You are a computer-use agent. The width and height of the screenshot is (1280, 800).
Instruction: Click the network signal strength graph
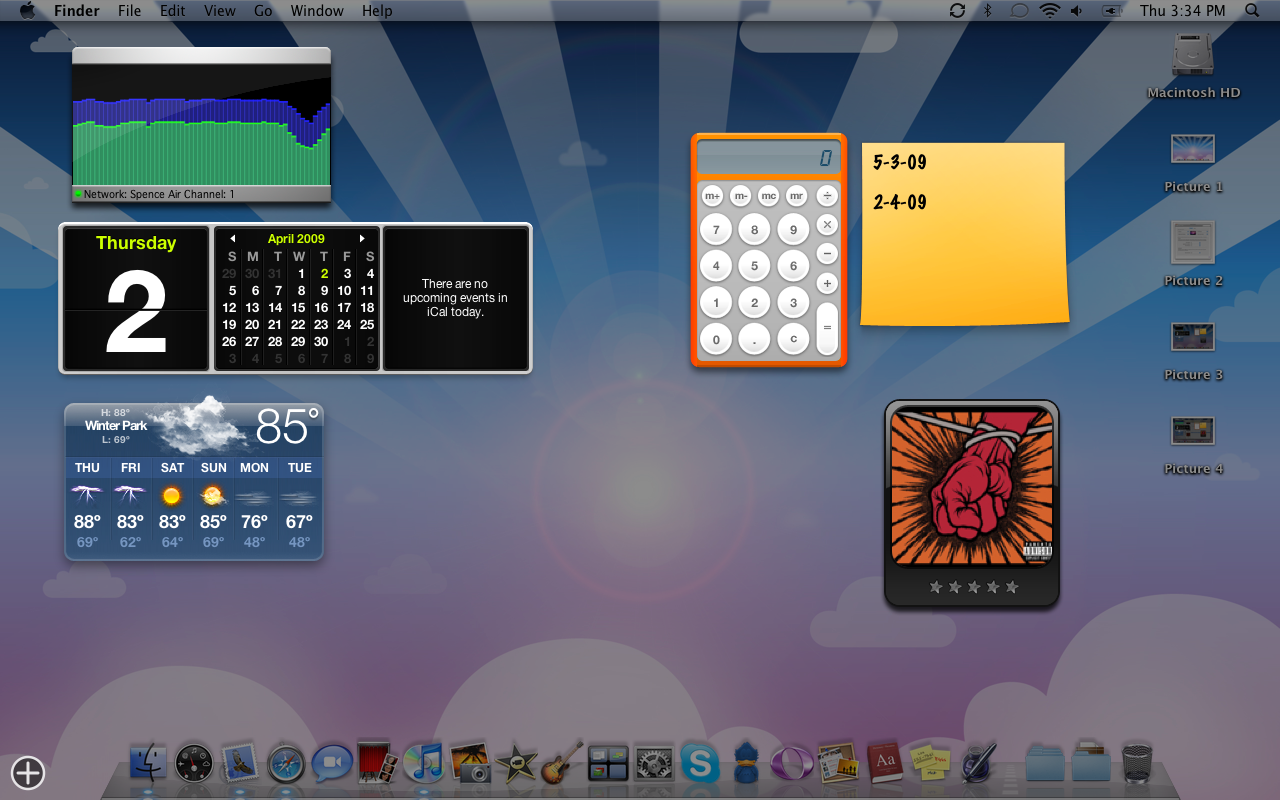(201, 126)
